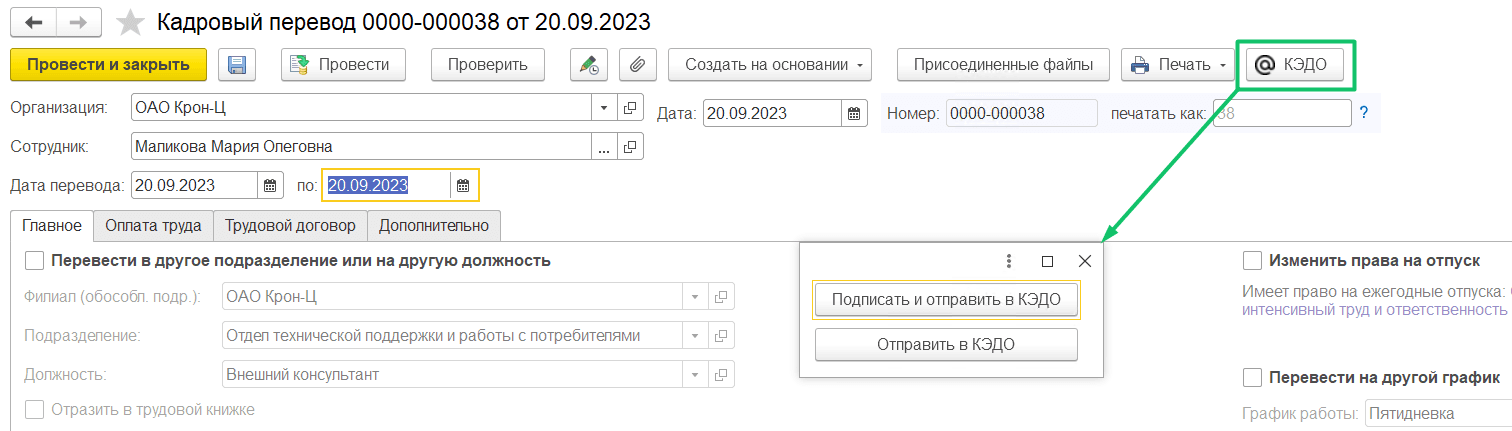1512x431 pixels.
Task: Expand the Организация dropdown list
Action: coord(606,108)
